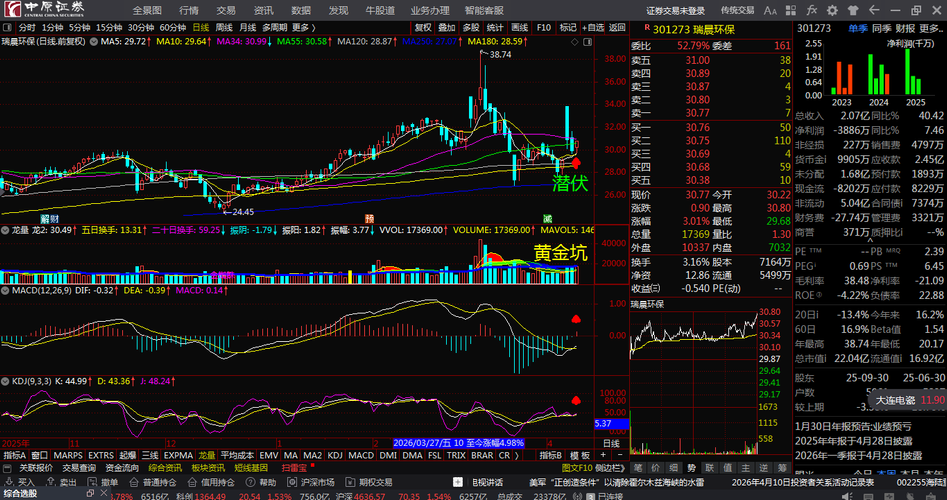Open the 图文F10 link
Image resolution: width=947 pixels, height=500 pixels.
577,468
